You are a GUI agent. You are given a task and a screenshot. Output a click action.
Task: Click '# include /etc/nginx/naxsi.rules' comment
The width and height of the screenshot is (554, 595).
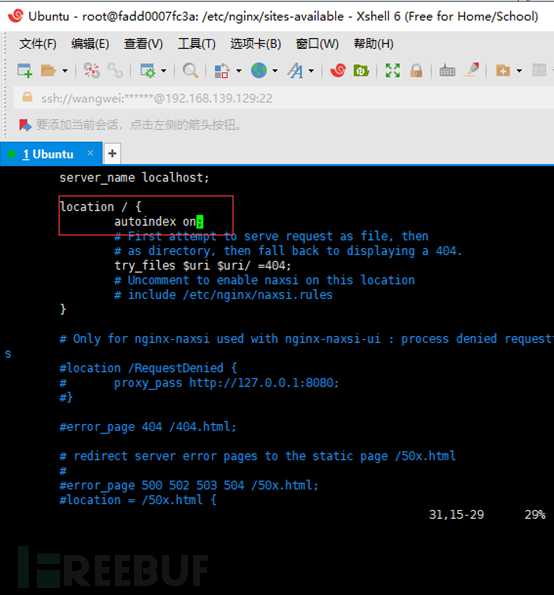coord(223,295)
